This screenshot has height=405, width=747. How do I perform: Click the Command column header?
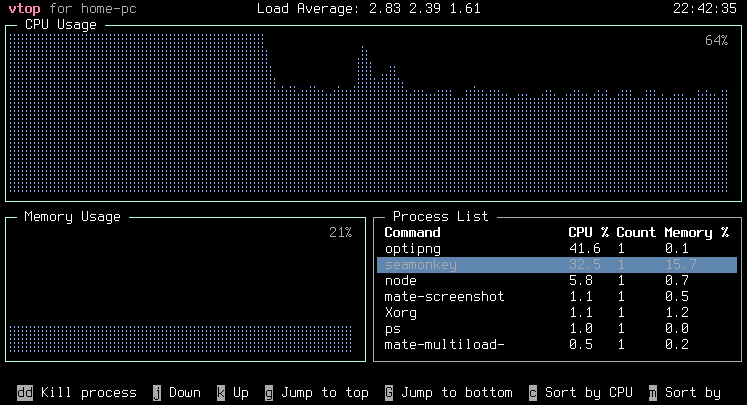412,233
